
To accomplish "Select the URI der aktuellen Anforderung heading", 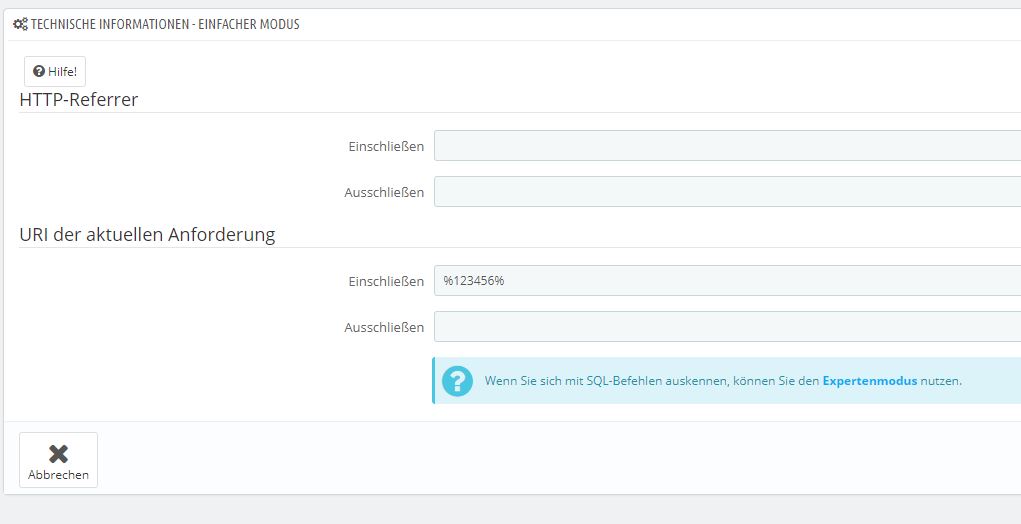I will [147, 235].
